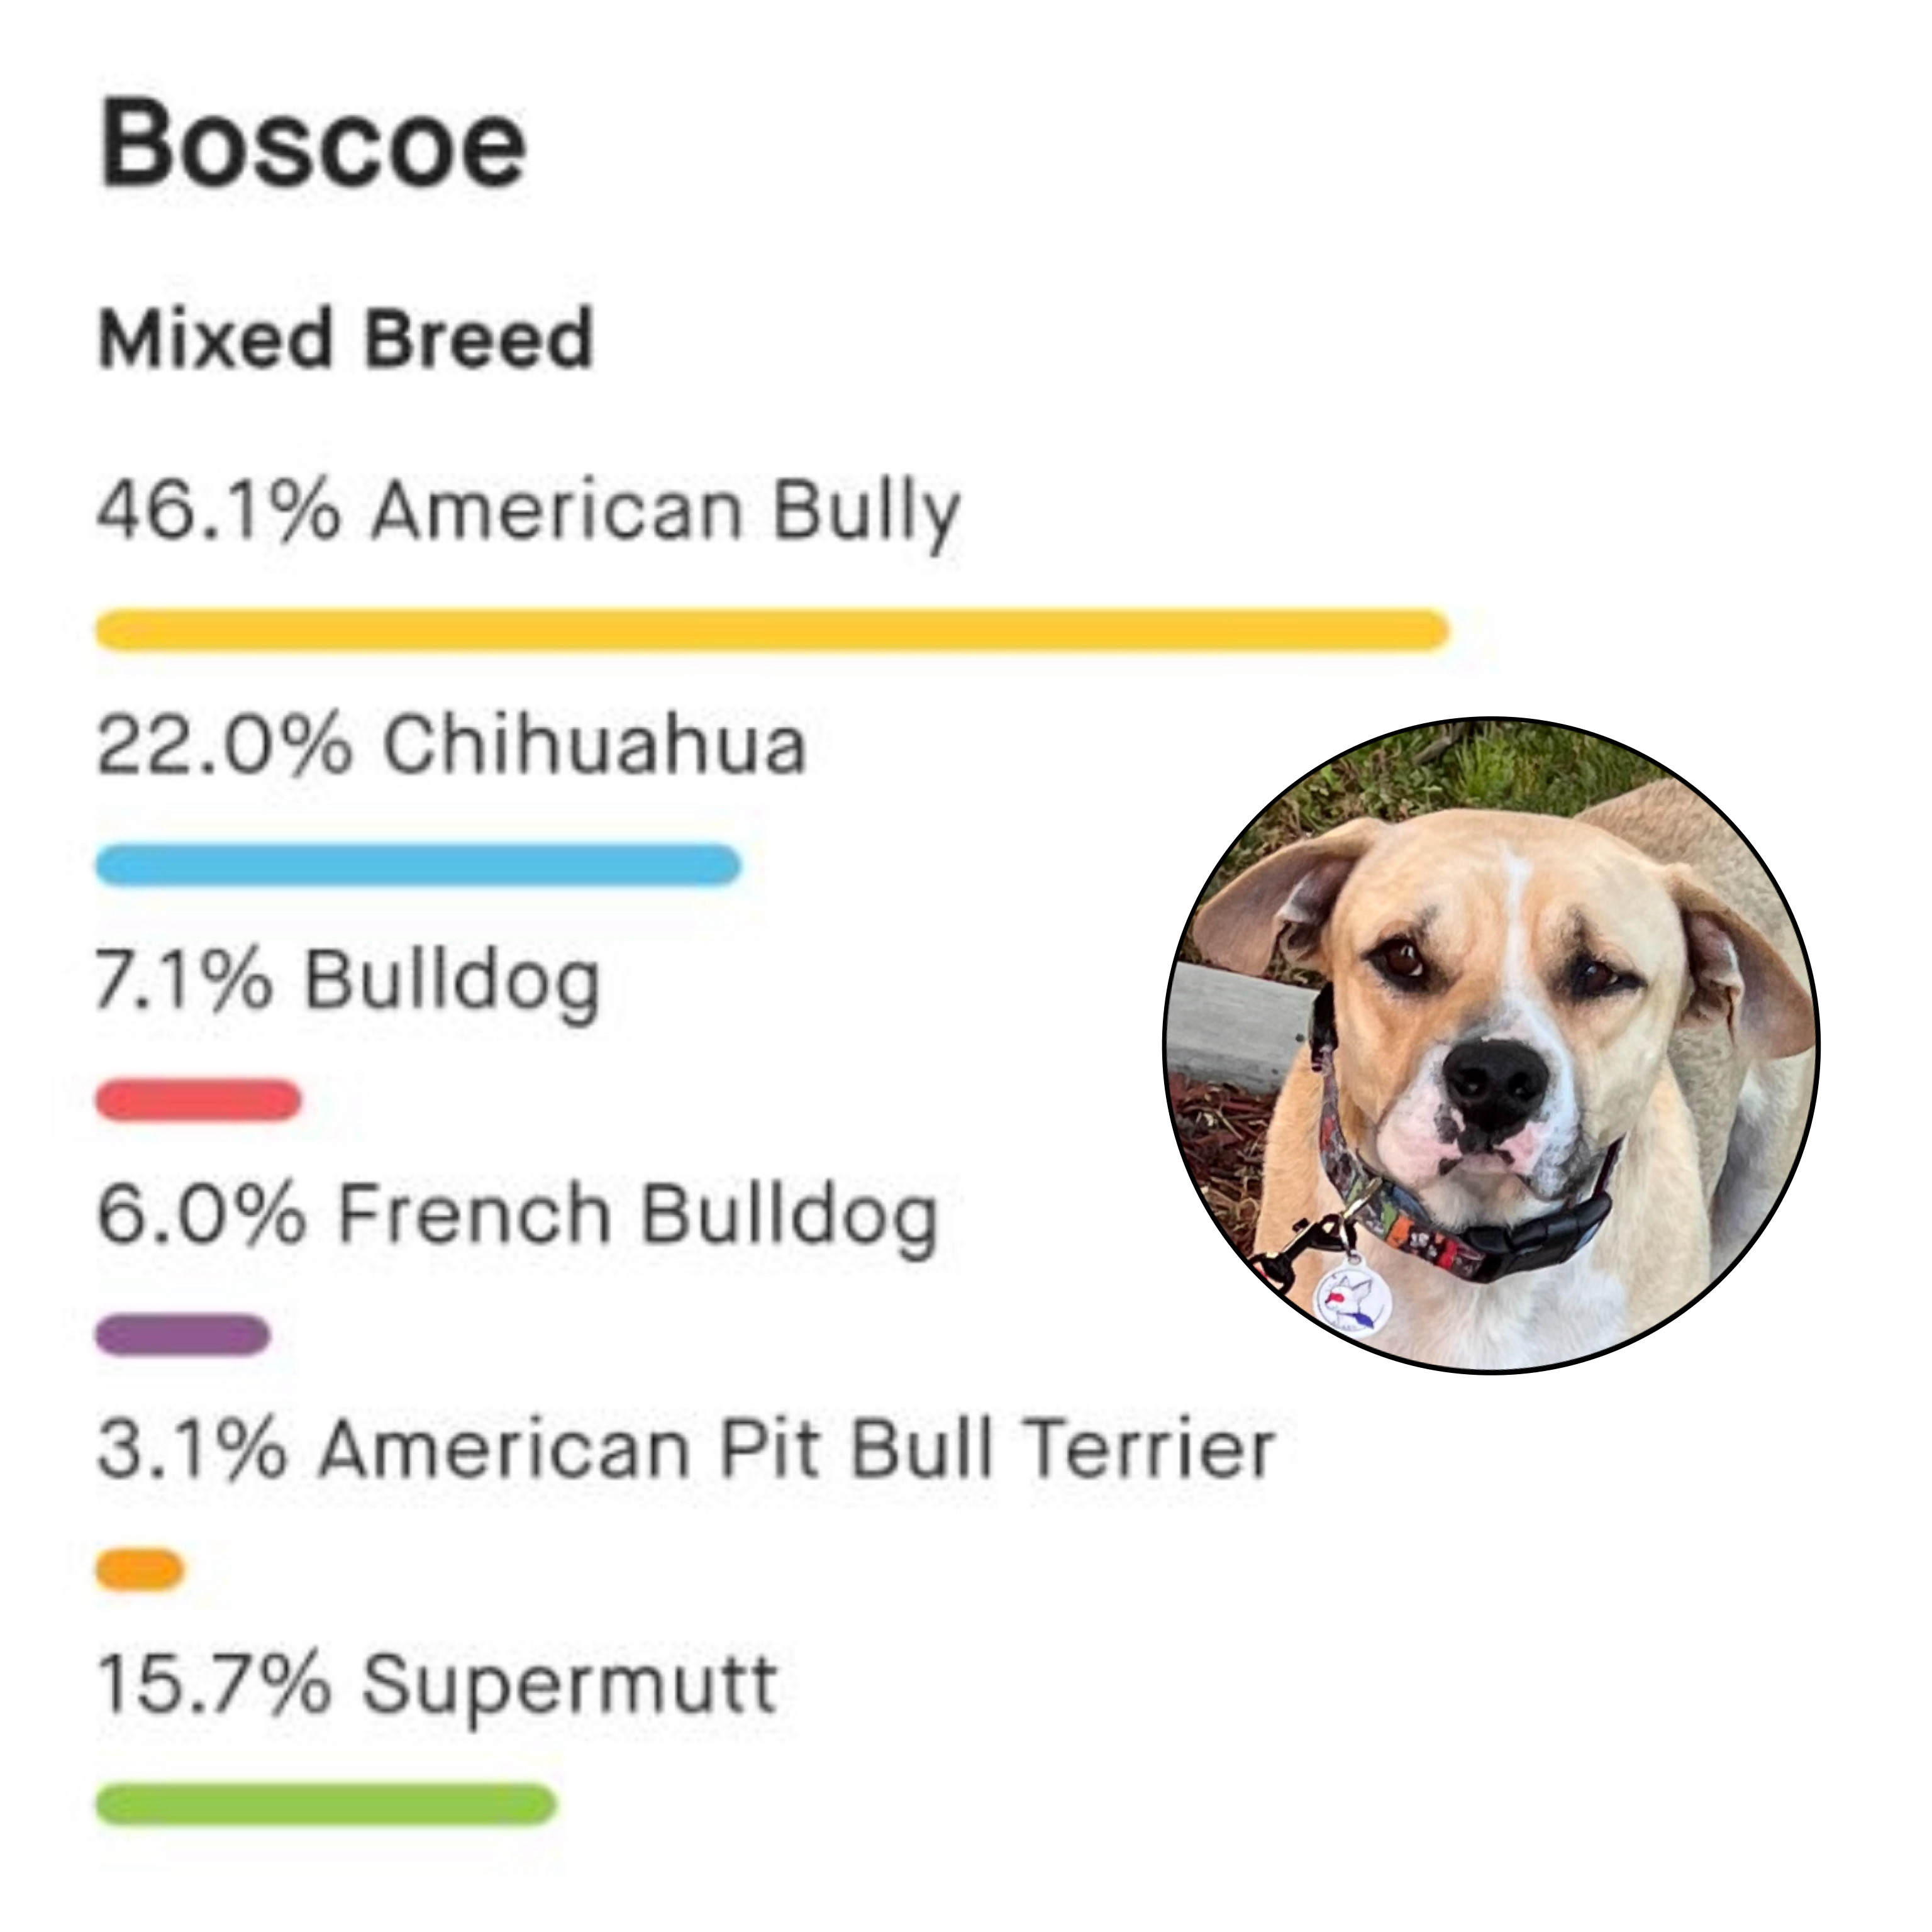Viewport: 1932px width, 1932px height.
Task: Click the small orange Pit Bull Terrier bar
Action: 140,1570
